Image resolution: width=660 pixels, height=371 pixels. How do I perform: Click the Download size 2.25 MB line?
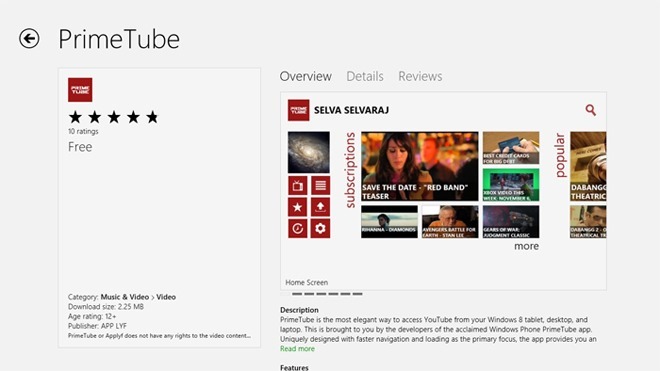[x=106, y=307]
